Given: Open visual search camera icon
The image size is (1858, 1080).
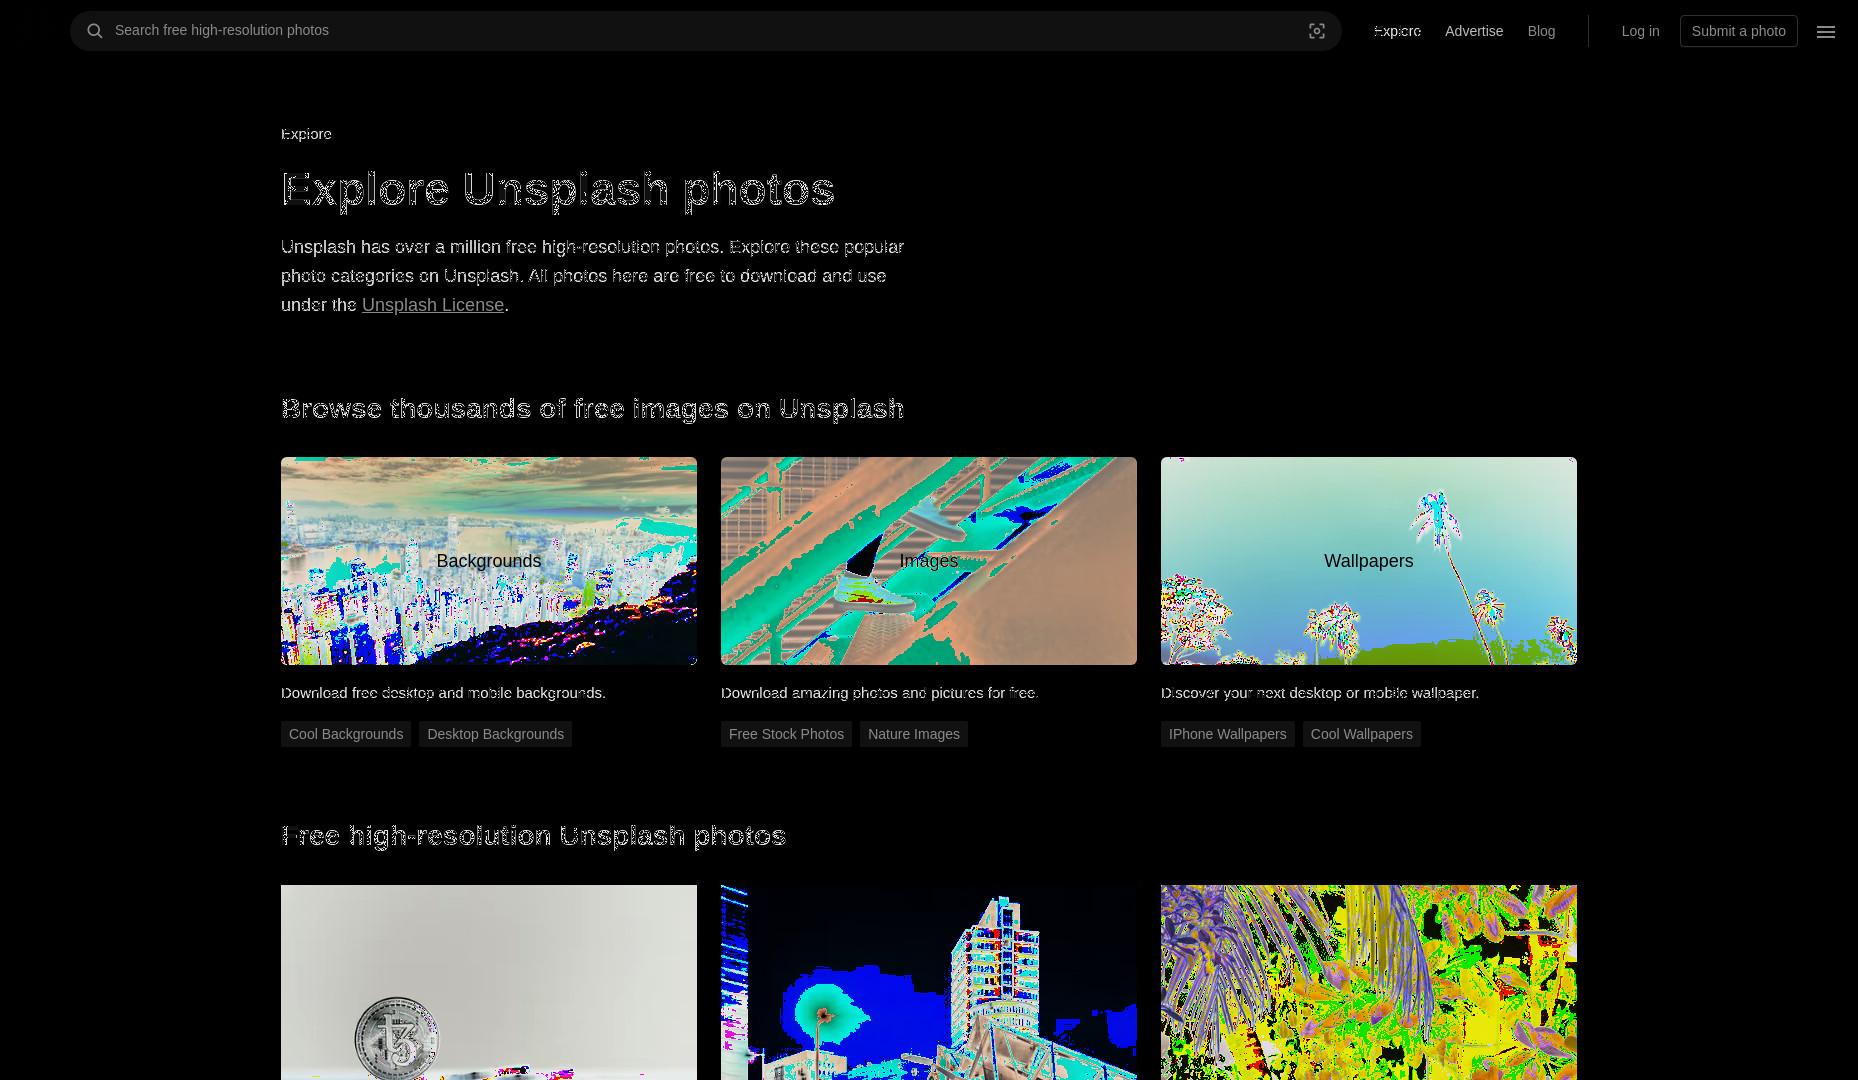Looking at the screenshot, I should pyautogui.click(x=1317, y=31).
